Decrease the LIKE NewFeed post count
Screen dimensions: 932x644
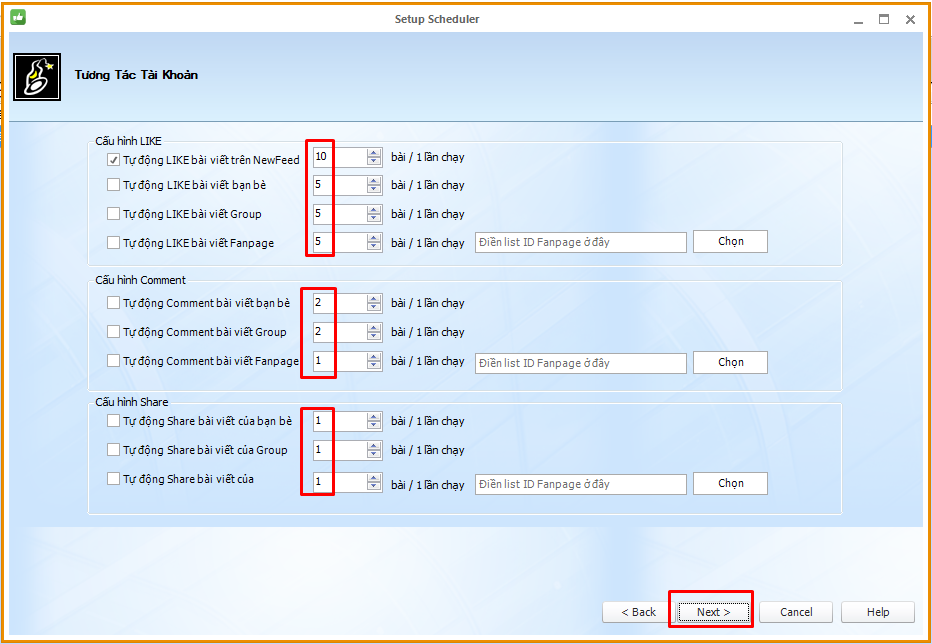(x=374, y=161)
